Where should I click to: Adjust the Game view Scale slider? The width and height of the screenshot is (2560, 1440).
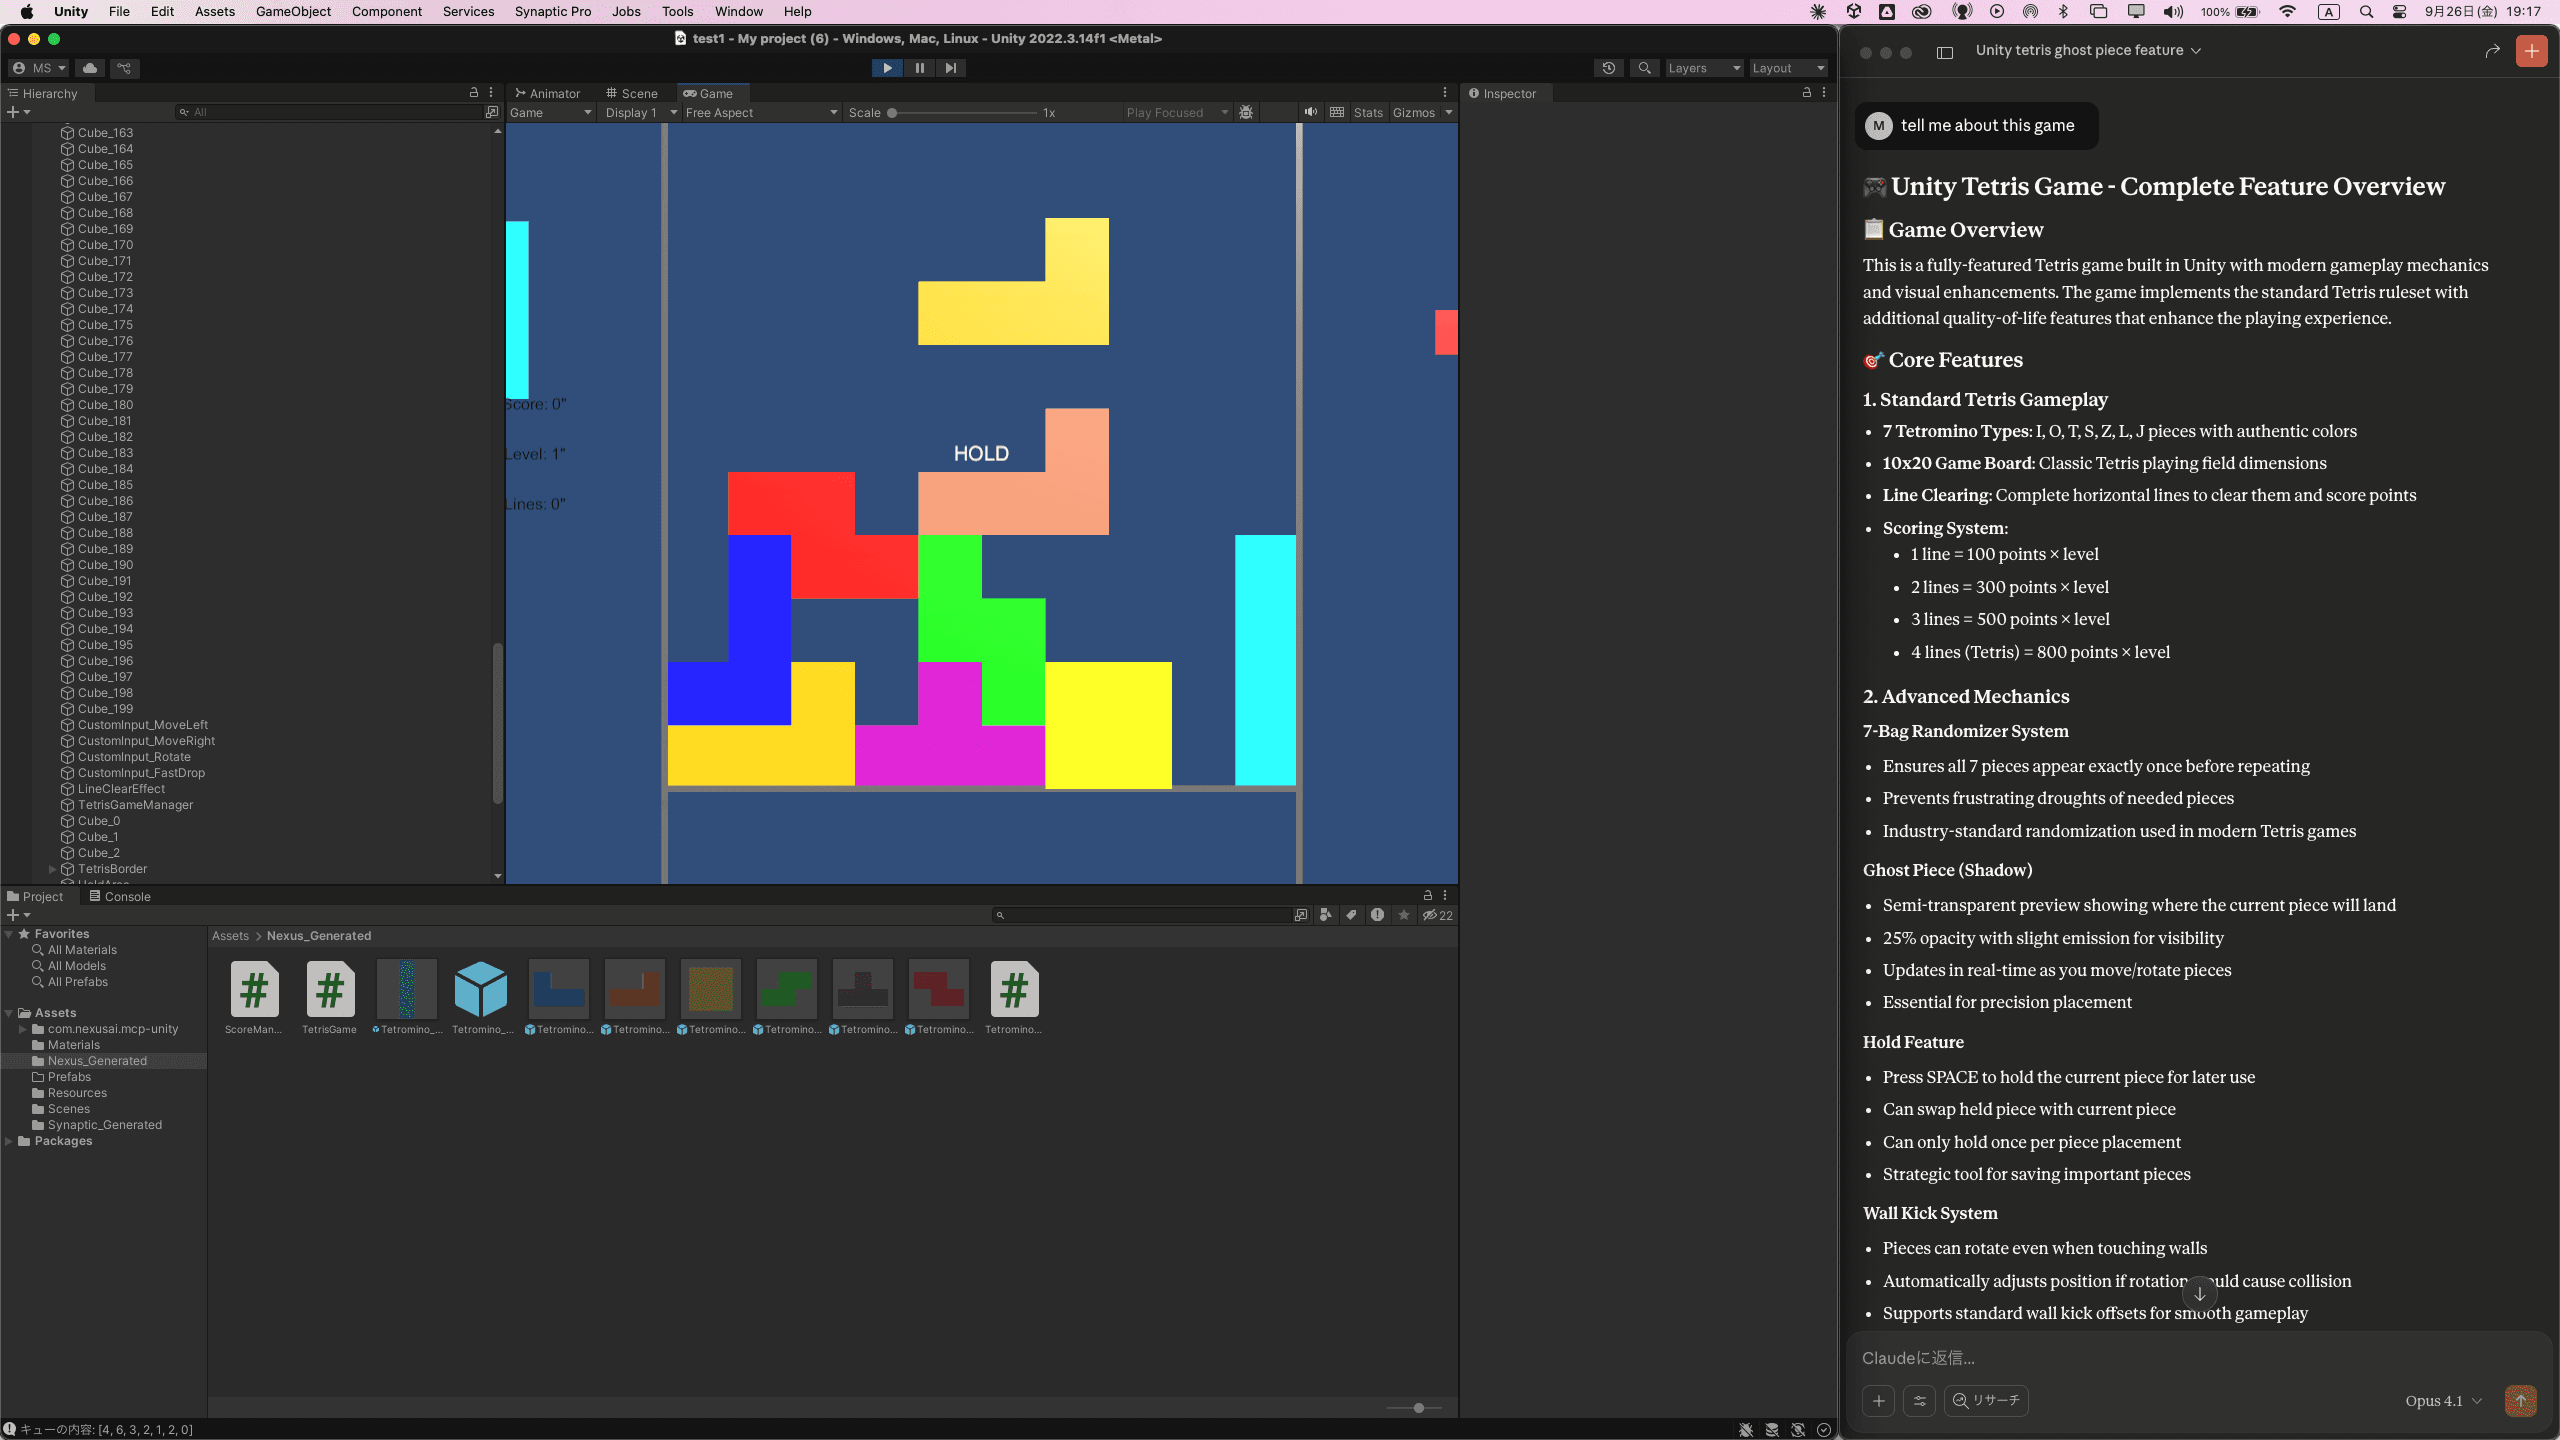tap(892, 113)
